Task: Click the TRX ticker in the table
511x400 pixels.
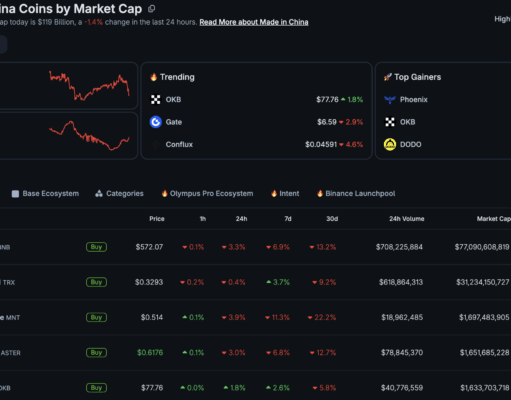Action: [9, 282]
